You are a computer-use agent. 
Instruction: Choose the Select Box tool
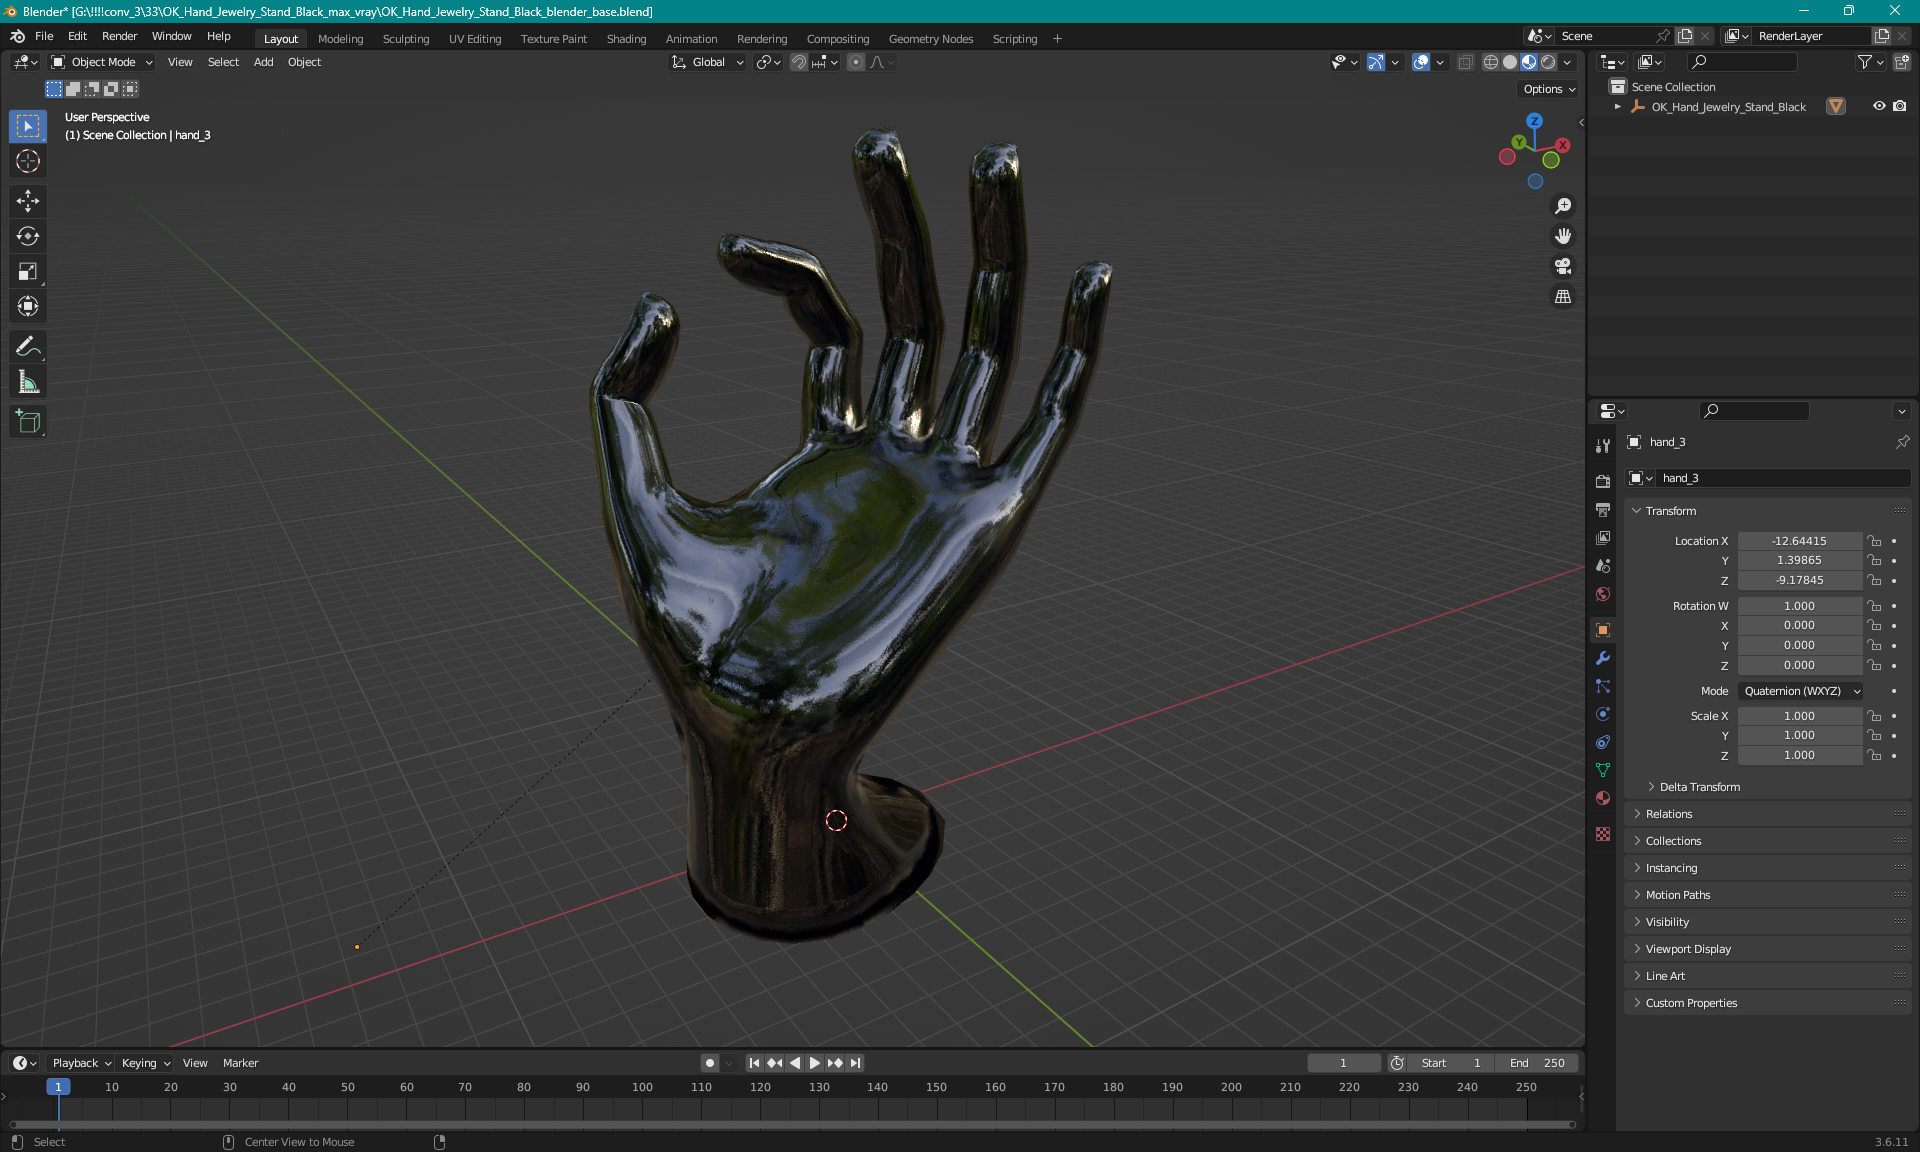point(28,126)
